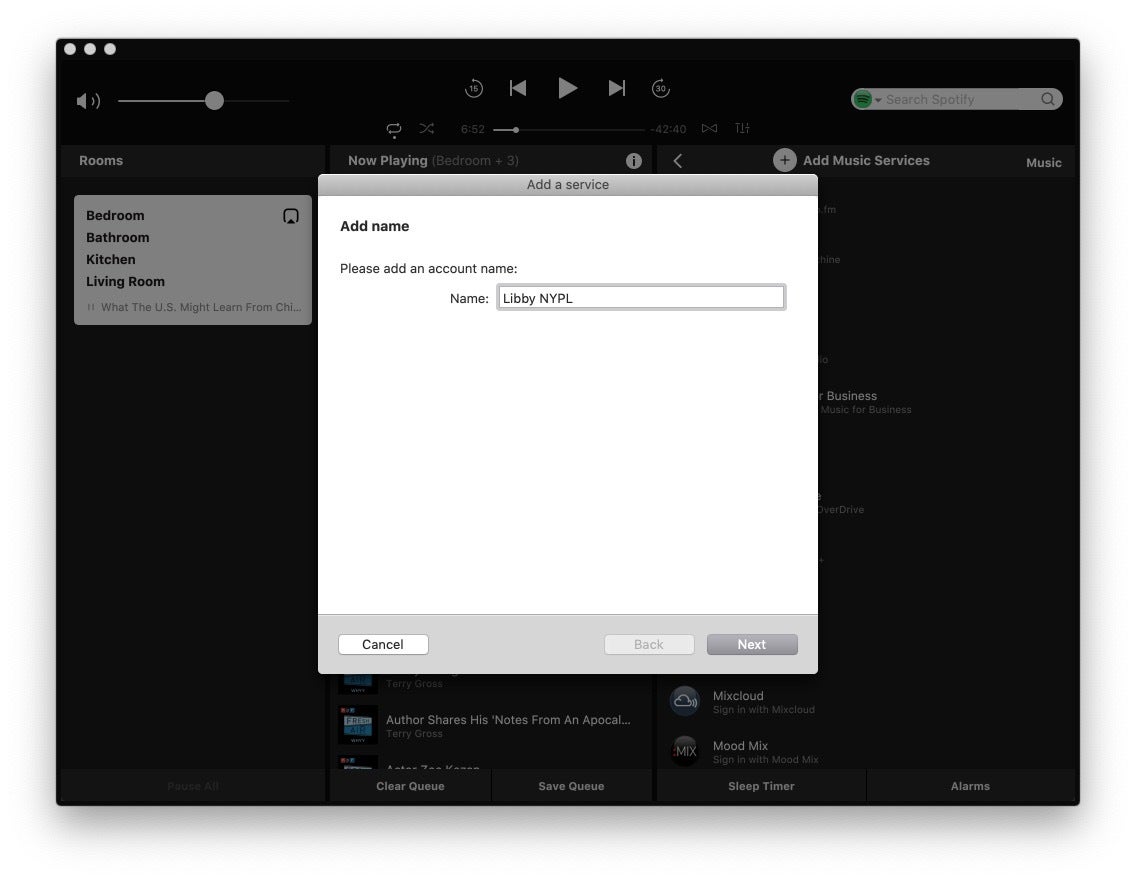Screen dimensions: 1136x880
Task: Open the Alarms panel
Action: pos(970,786)
